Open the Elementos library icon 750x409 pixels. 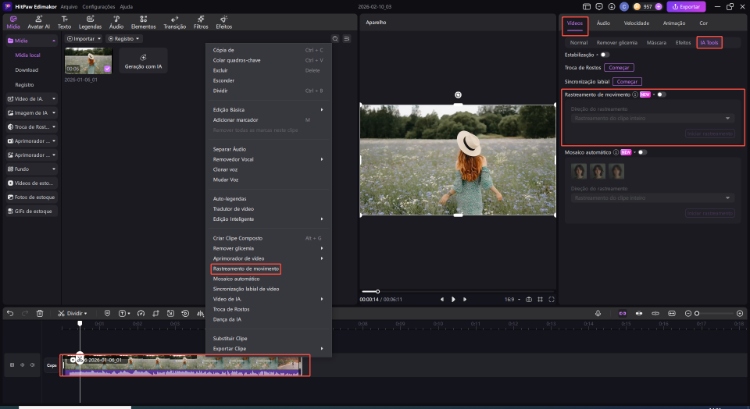click(x=143, y=22)
